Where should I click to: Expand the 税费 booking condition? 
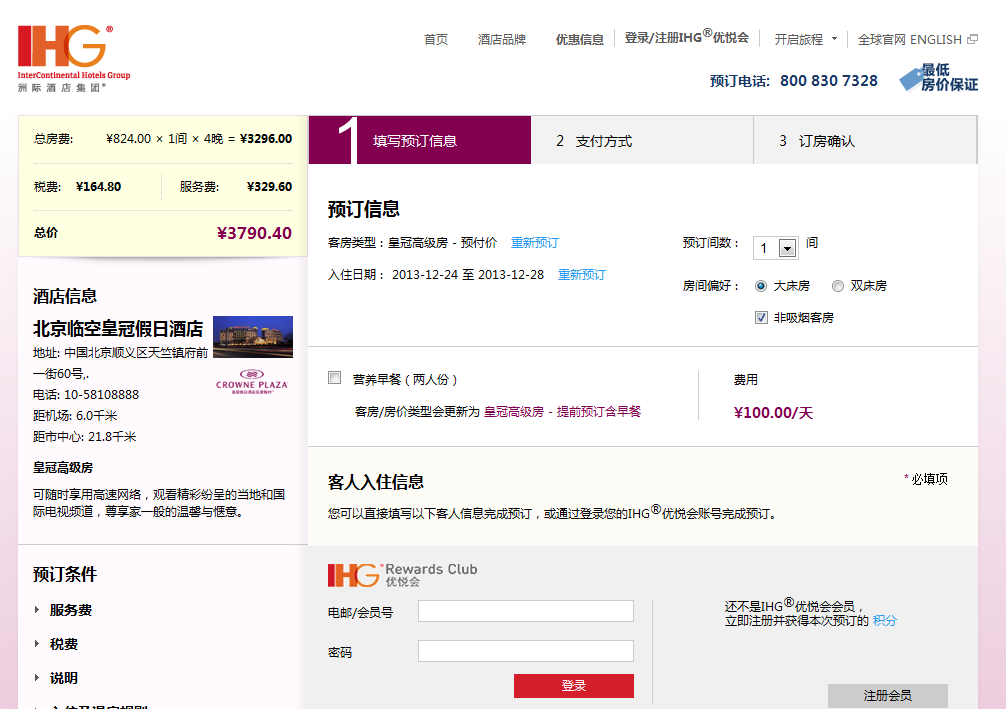click(x=56, y=644)
